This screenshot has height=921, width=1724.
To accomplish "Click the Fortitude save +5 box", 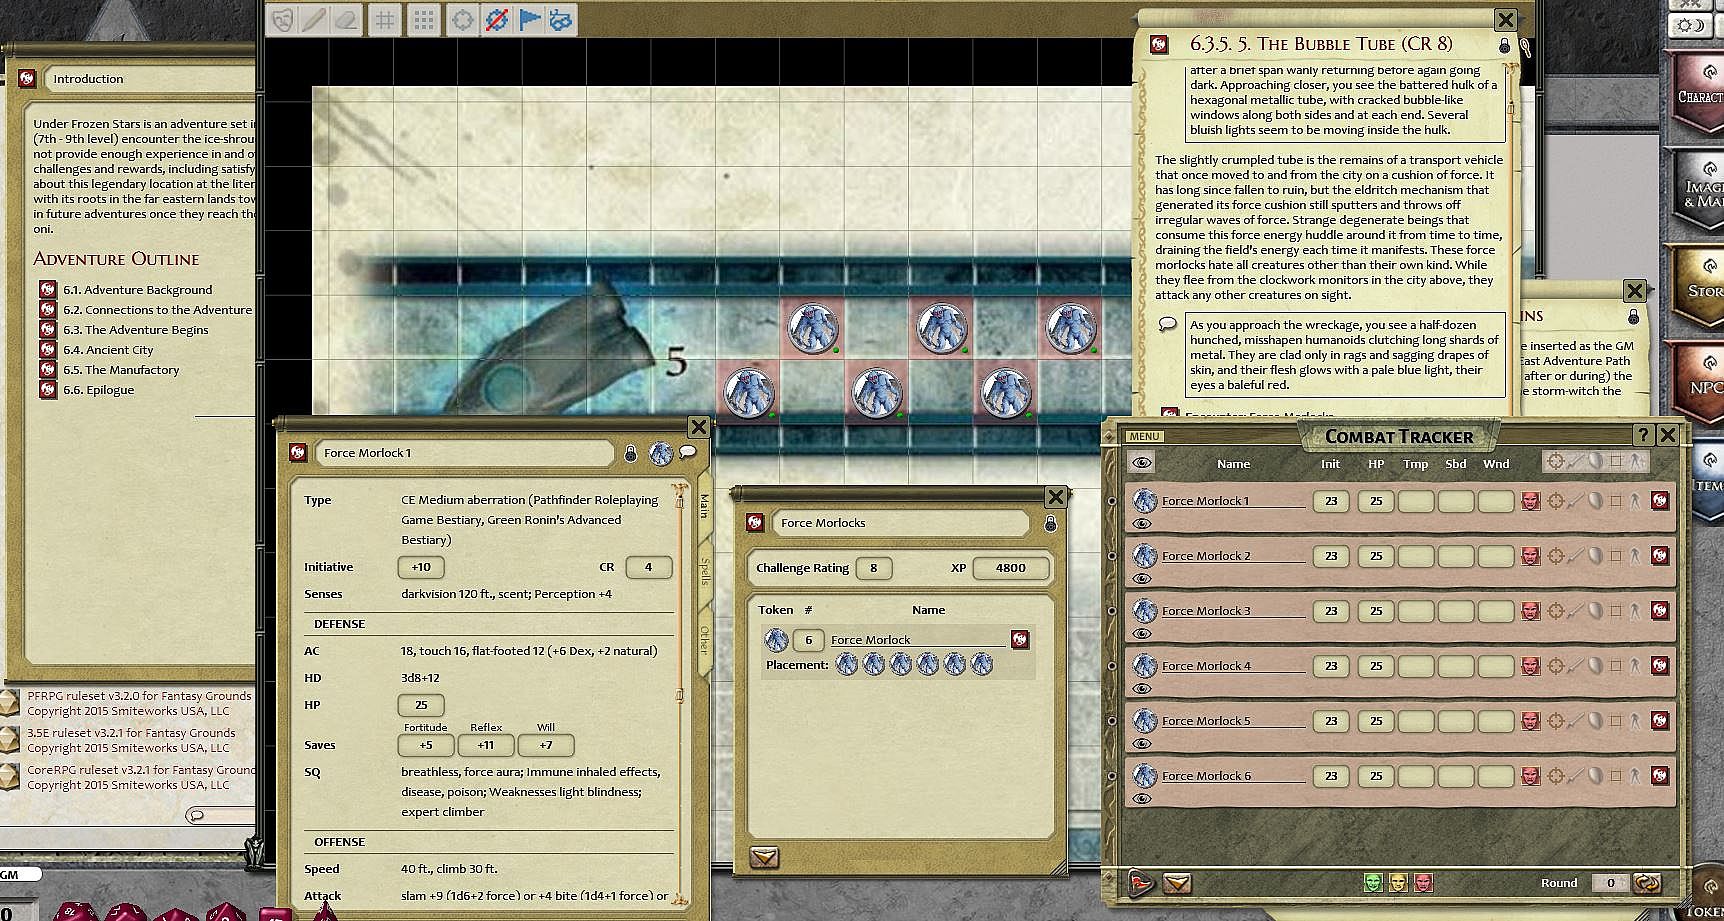I will pyautogui.click(x=426, y=745).
